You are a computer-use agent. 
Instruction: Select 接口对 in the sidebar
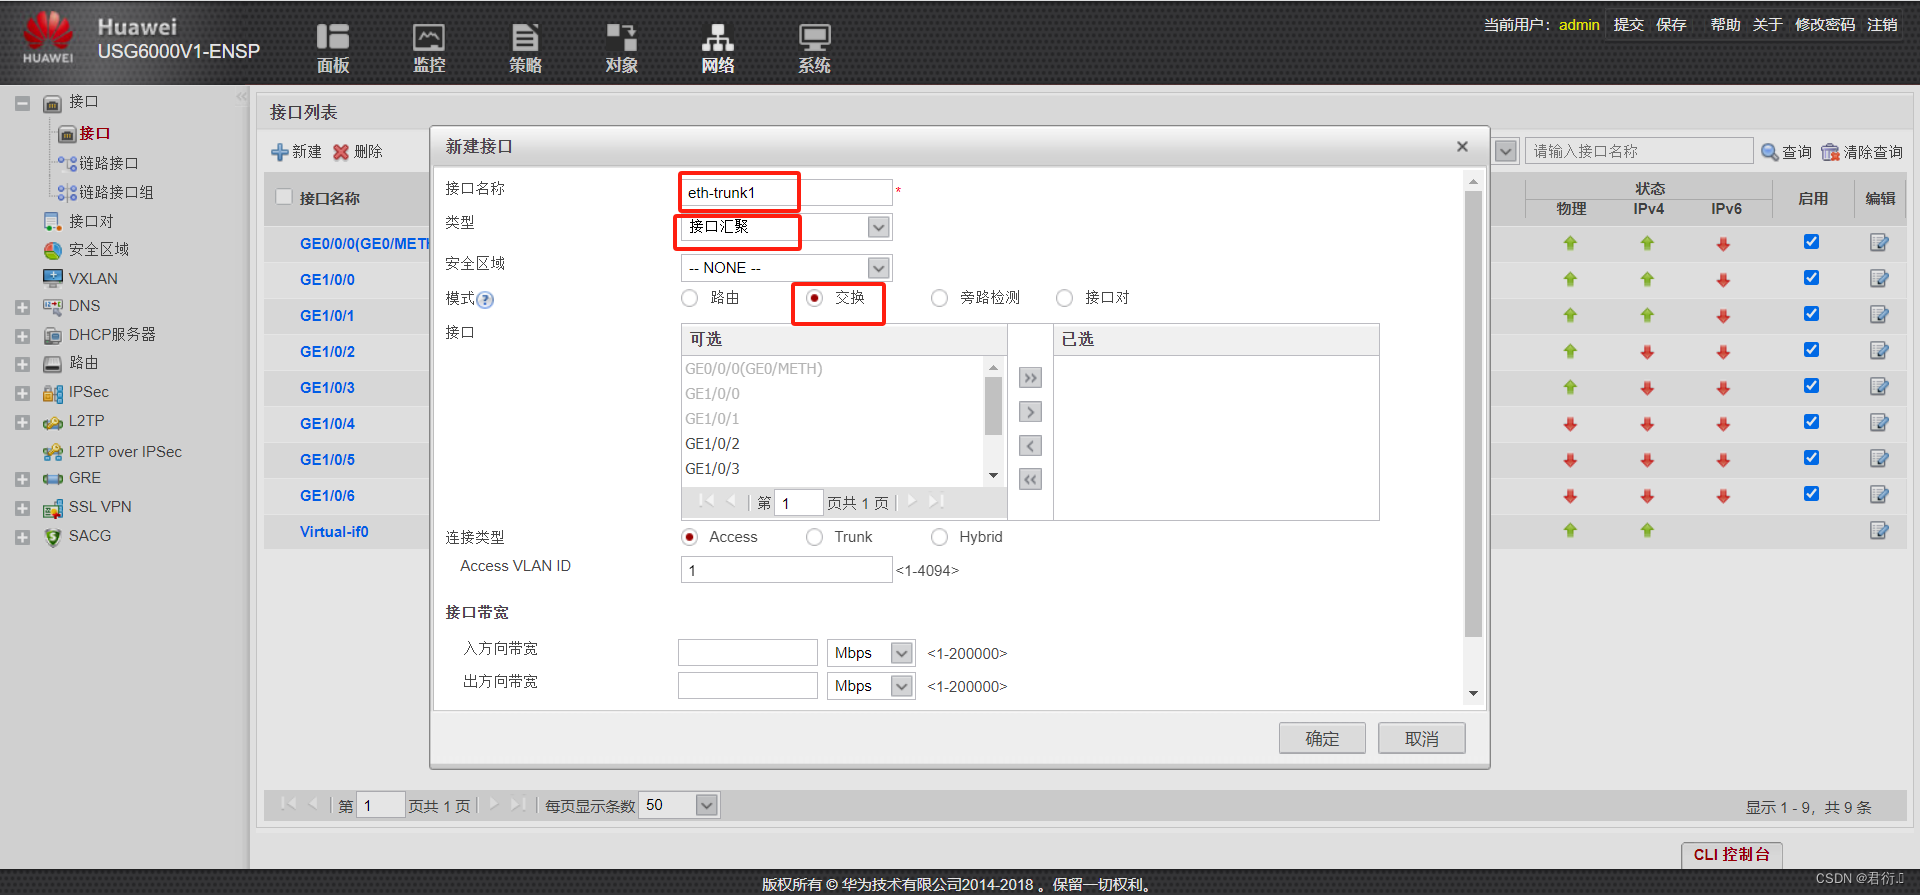coord(90,221)
